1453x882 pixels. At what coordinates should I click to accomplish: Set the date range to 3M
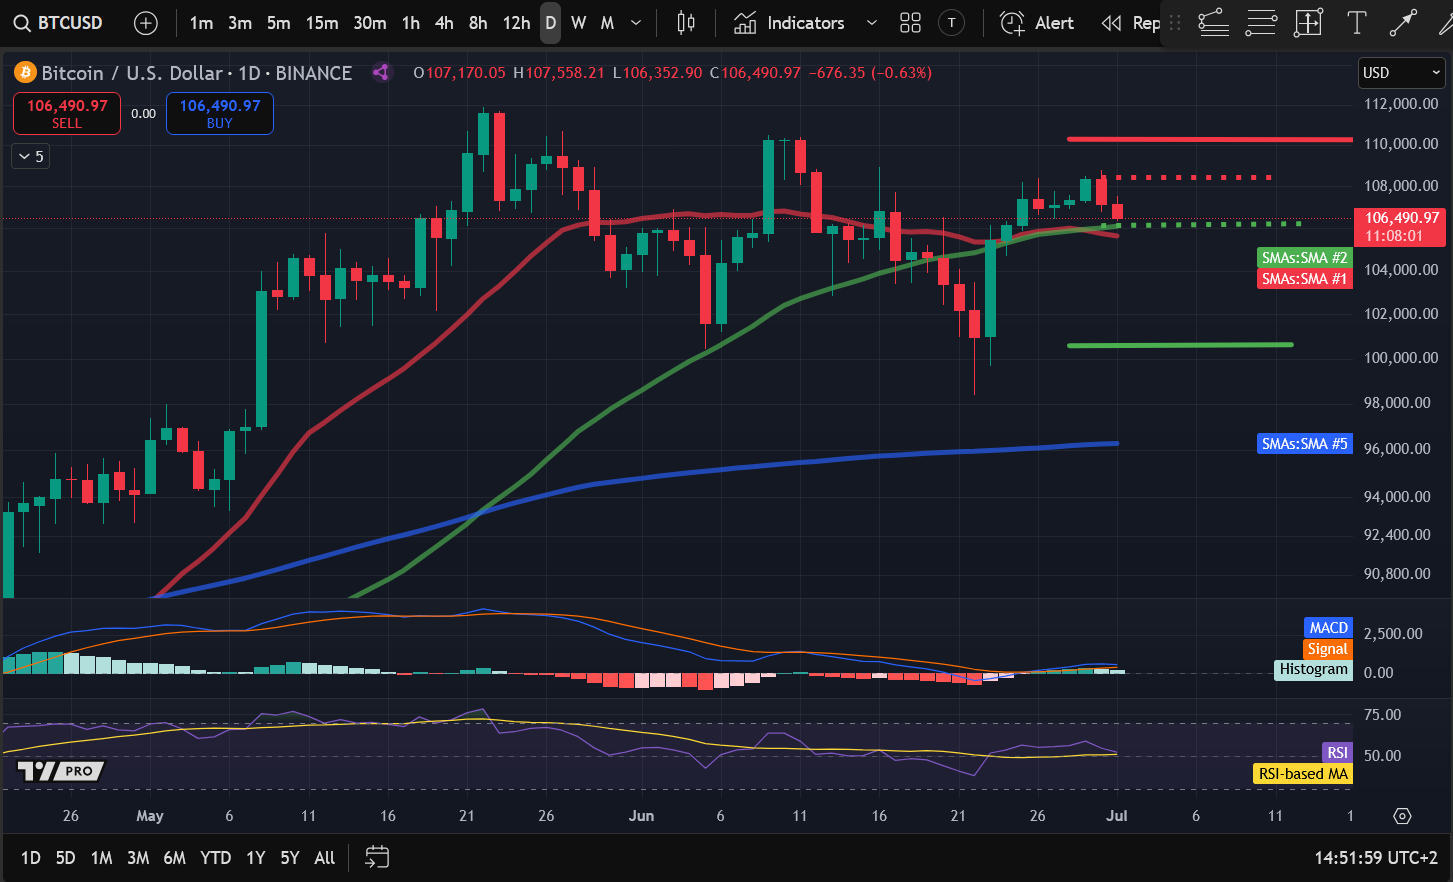tap(138, 858)
